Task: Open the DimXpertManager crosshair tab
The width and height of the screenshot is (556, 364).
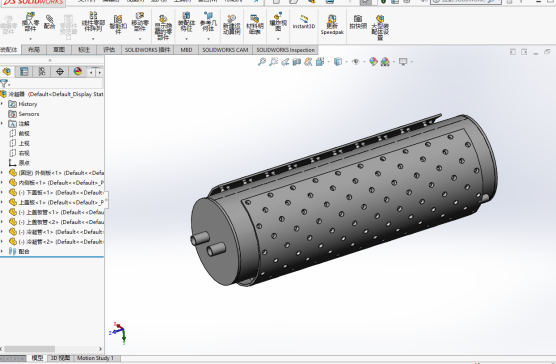Action: point(60,72)
